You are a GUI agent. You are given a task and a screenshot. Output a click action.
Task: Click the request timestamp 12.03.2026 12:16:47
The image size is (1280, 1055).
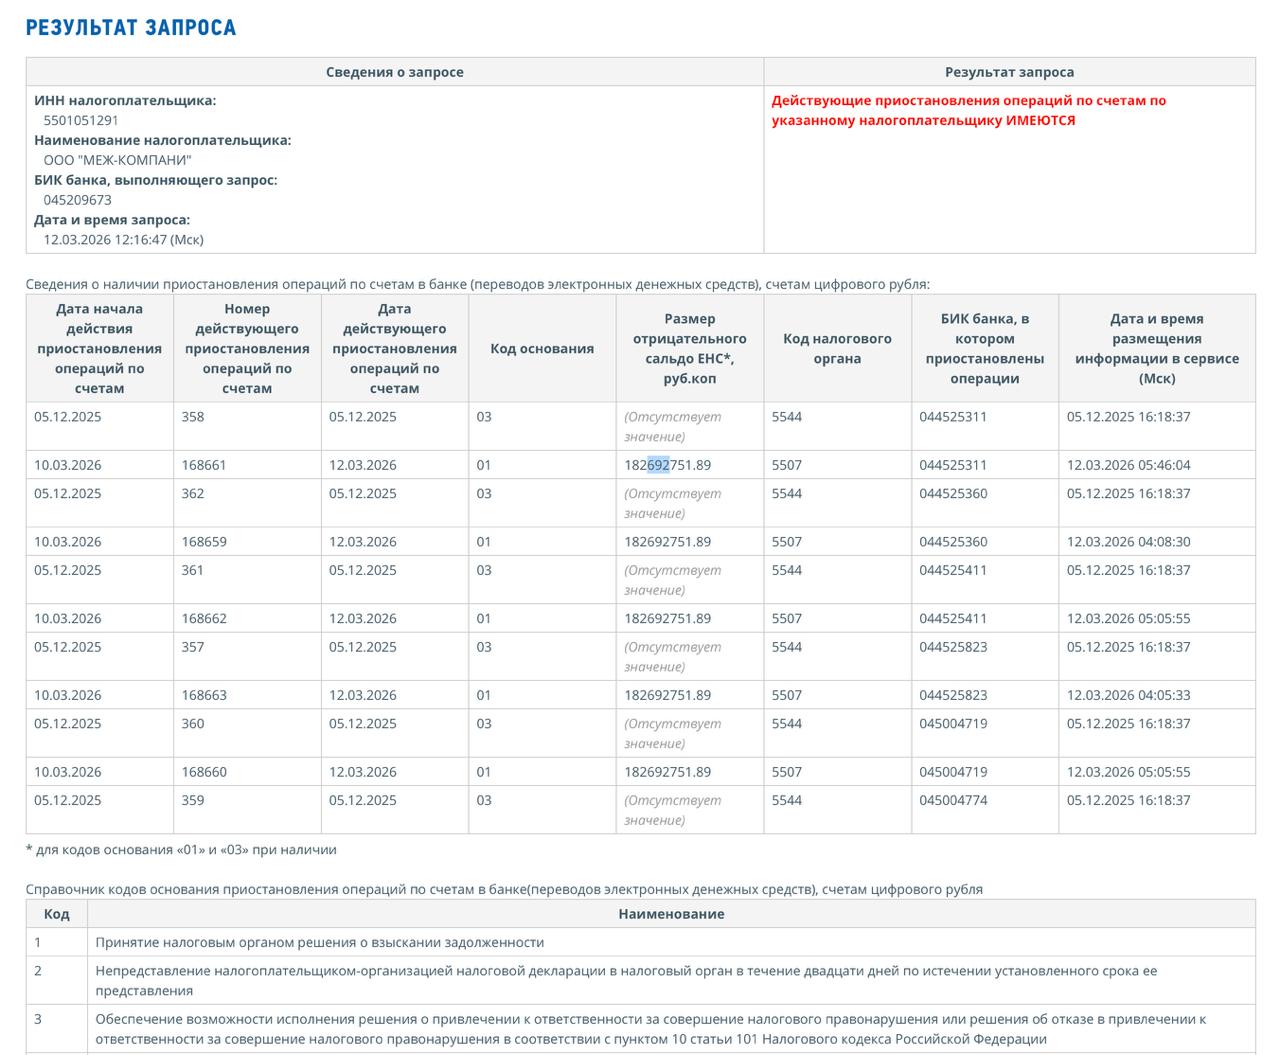(x=123, y=240)
